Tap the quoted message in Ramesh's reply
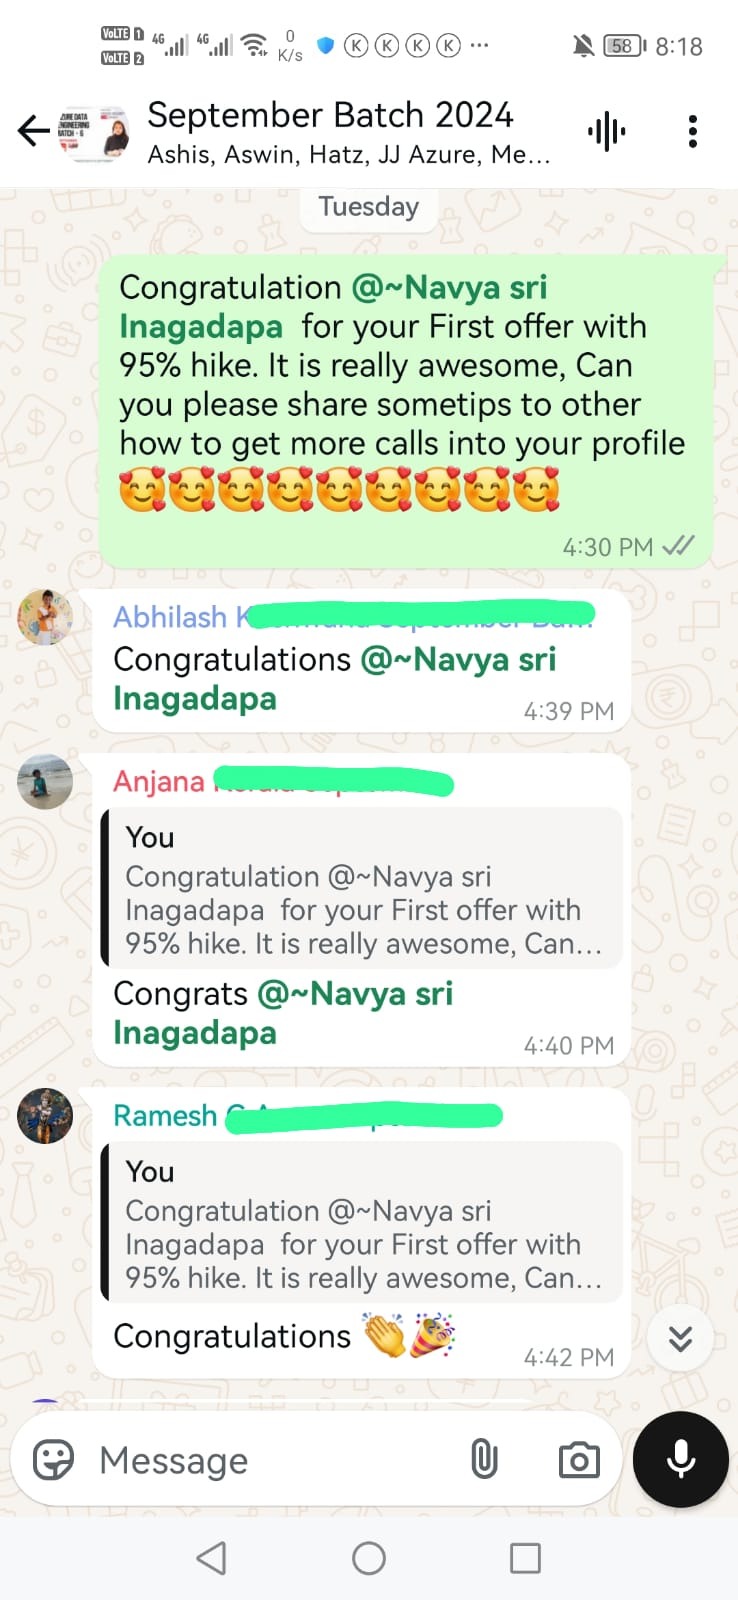 click(x=362, y=1222)
